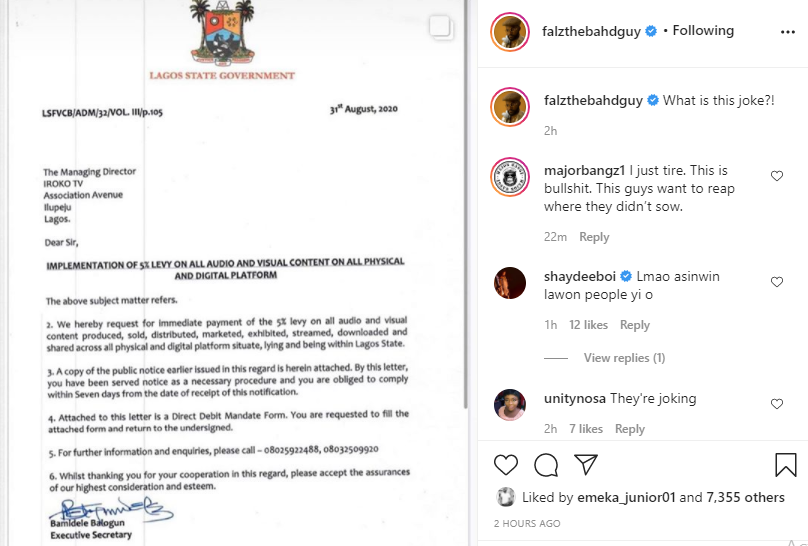Viewport: 808px width, 546px height.
Task: Like unitynosa's comment
Action: pyautogui.click(x=777, y=404)
